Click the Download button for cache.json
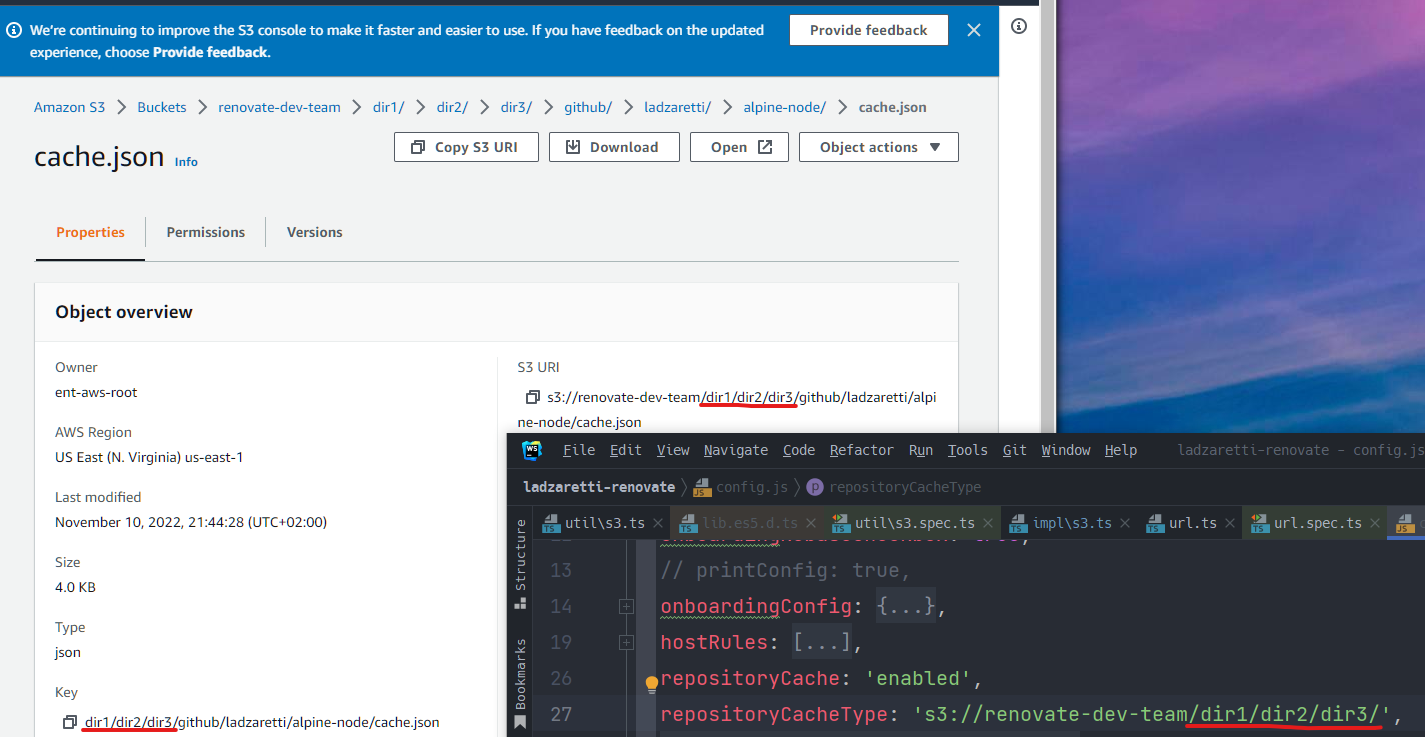 tap(613, 146)
